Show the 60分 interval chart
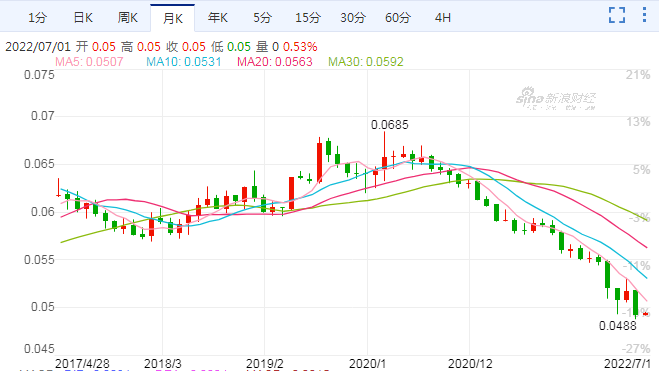659x371 pixels. 398,18
